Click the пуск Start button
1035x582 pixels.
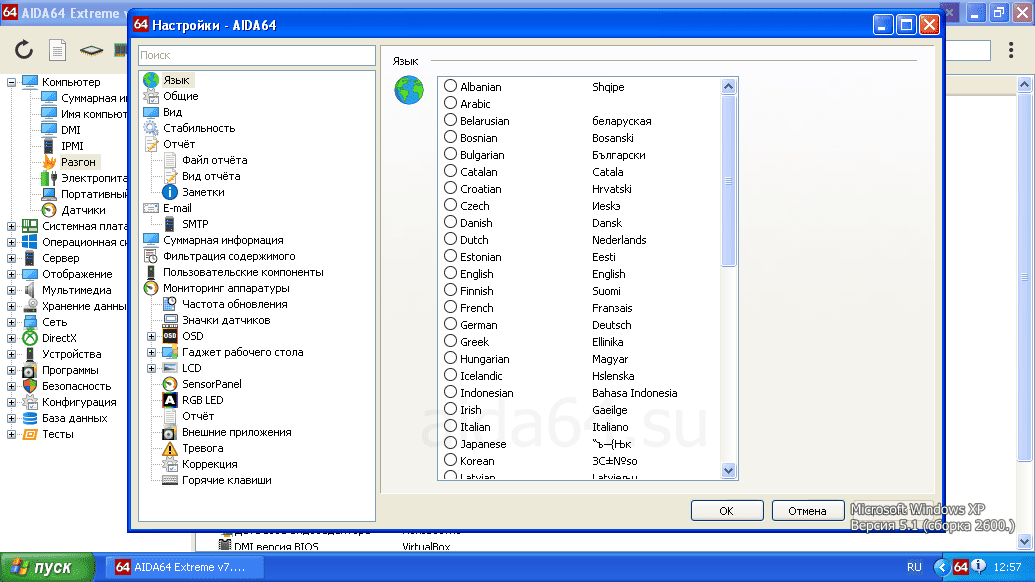[x=47, y=567]
